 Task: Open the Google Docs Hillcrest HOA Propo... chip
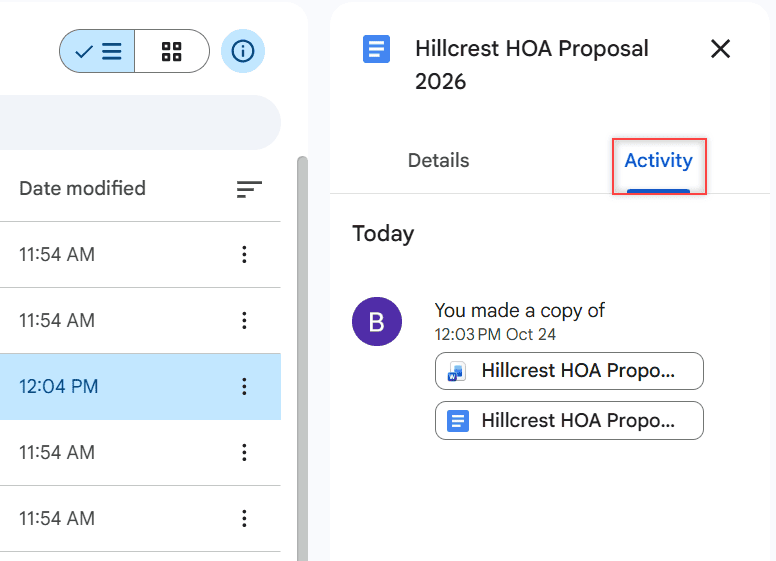click(569, 421)
